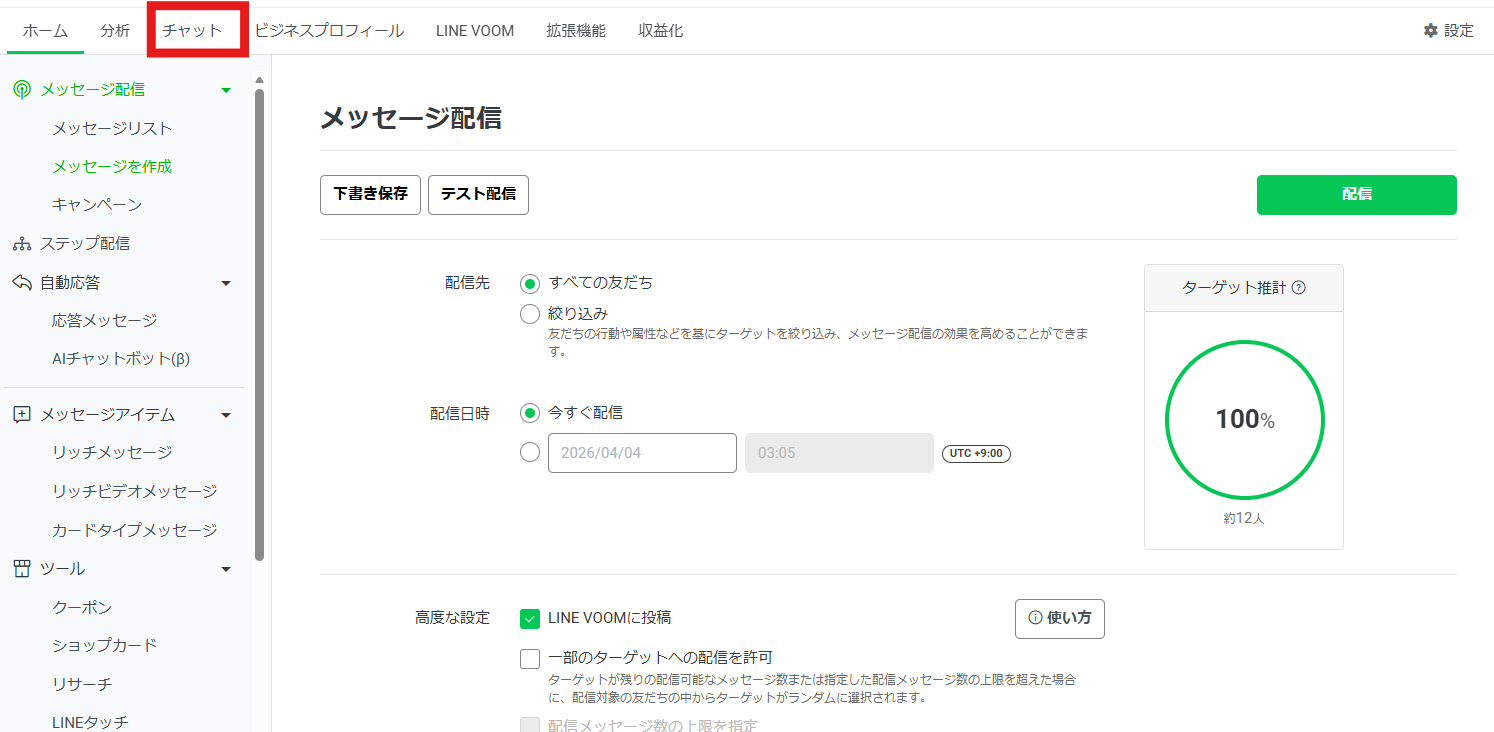Click the 設定 gear icon
The height and width of the screenshot is (732, 1494).
point(1430,31)
